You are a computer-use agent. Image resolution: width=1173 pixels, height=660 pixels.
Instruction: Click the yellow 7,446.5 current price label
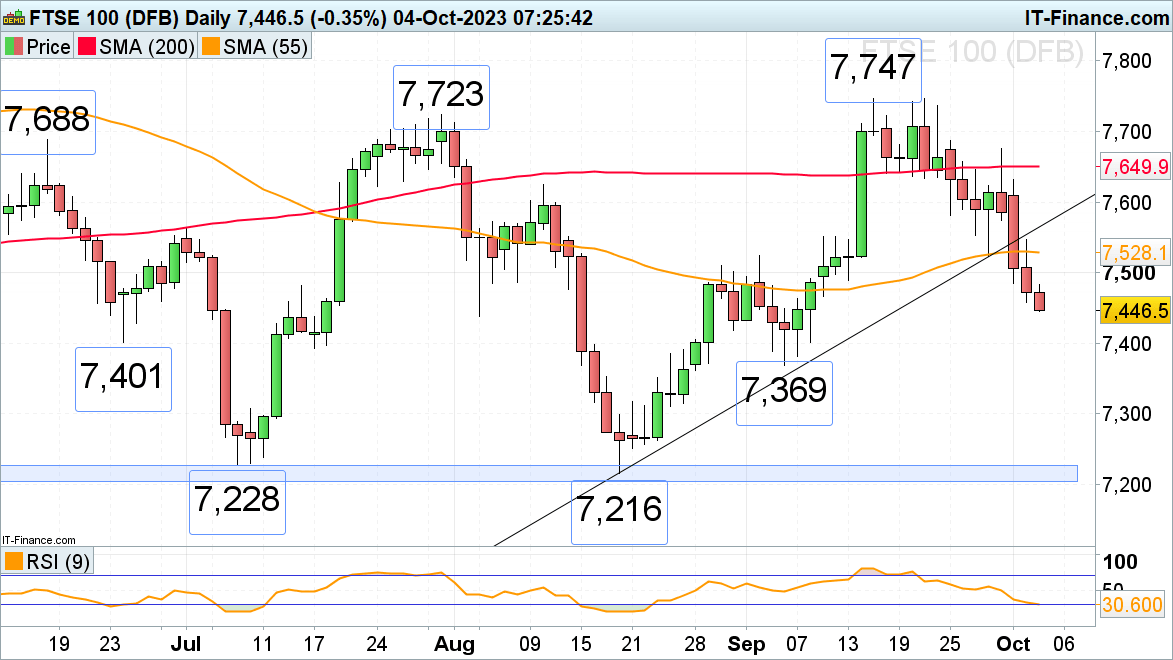1135,310
